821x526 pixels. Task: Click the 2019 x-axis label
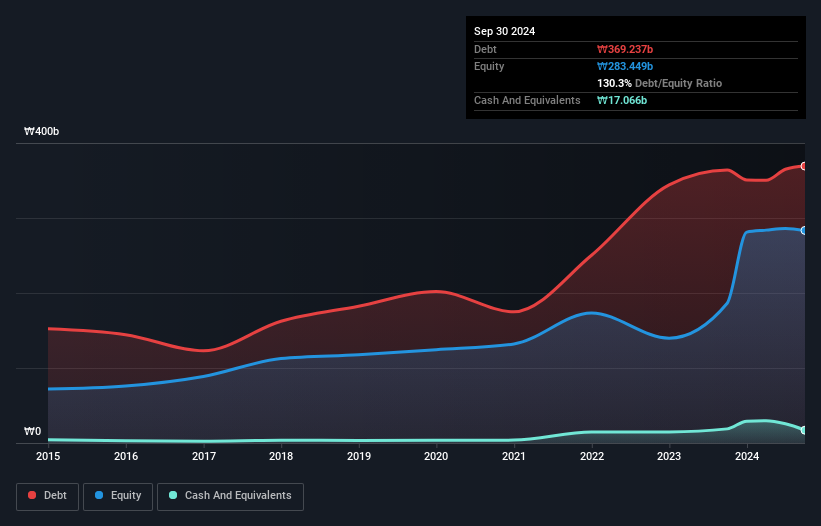[x=359, y=456]
